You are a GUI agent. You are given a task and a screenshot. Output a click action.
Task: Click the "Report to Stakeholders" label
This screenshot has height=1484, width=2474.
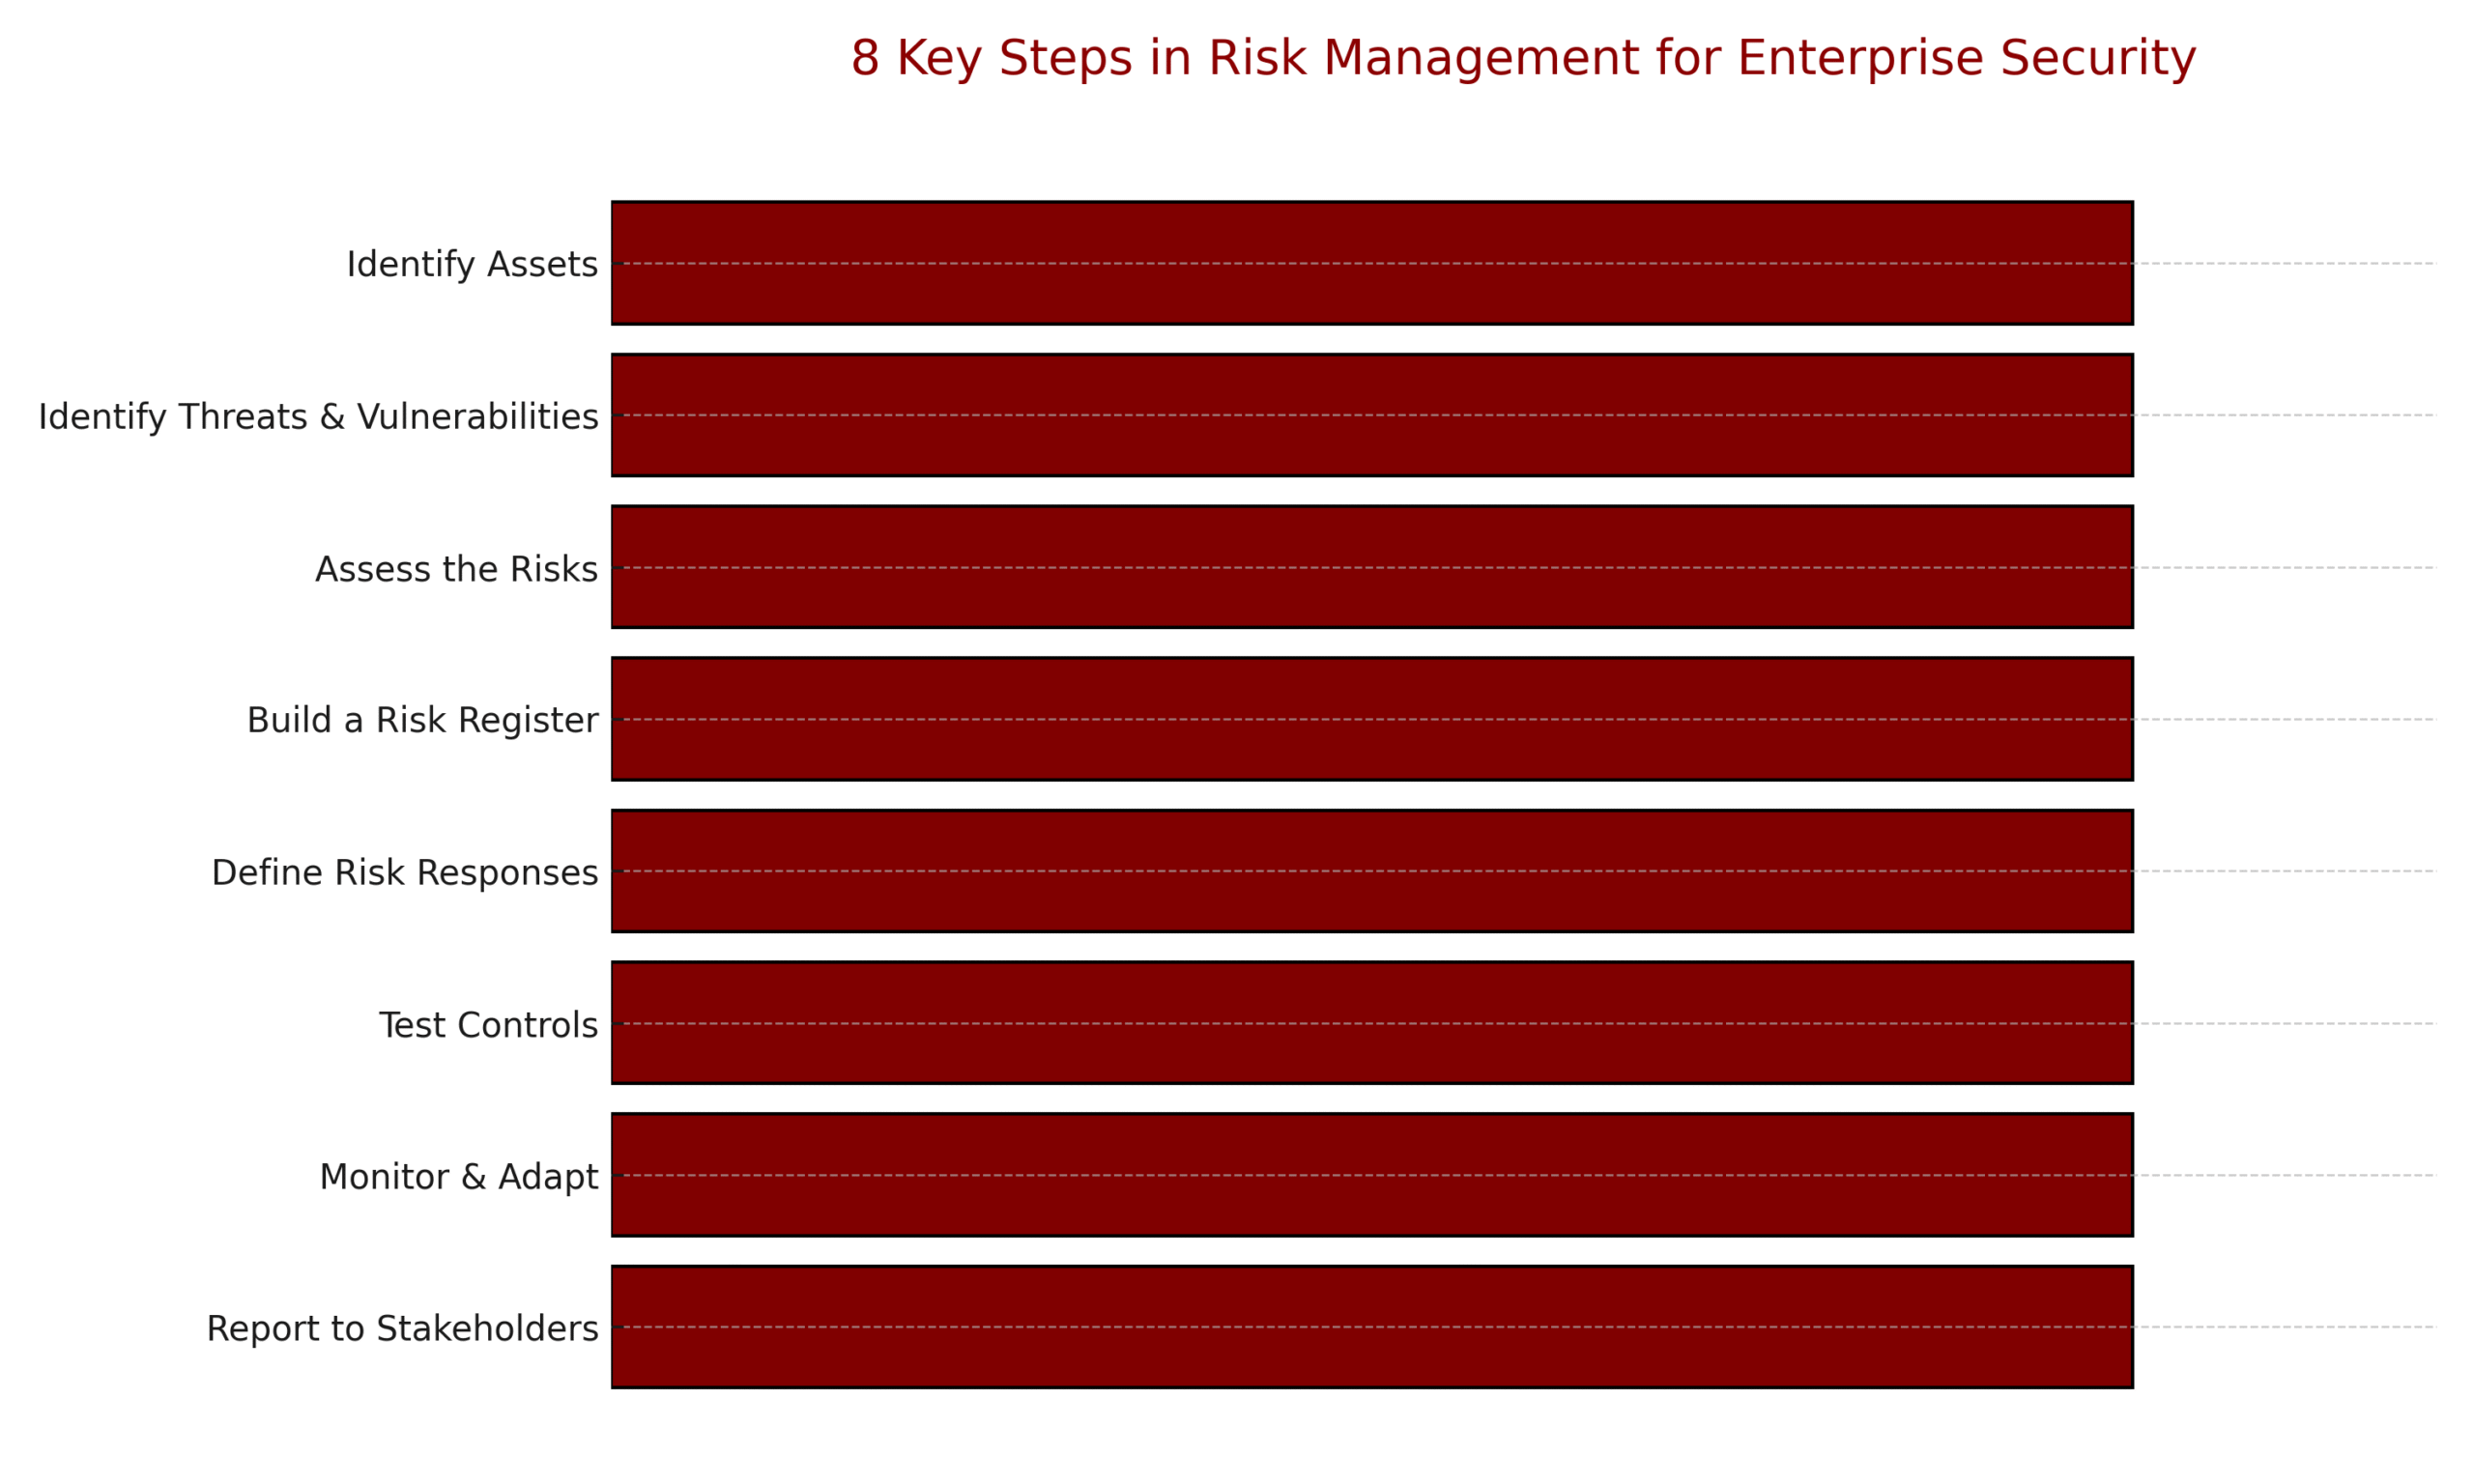(402, 1328)
